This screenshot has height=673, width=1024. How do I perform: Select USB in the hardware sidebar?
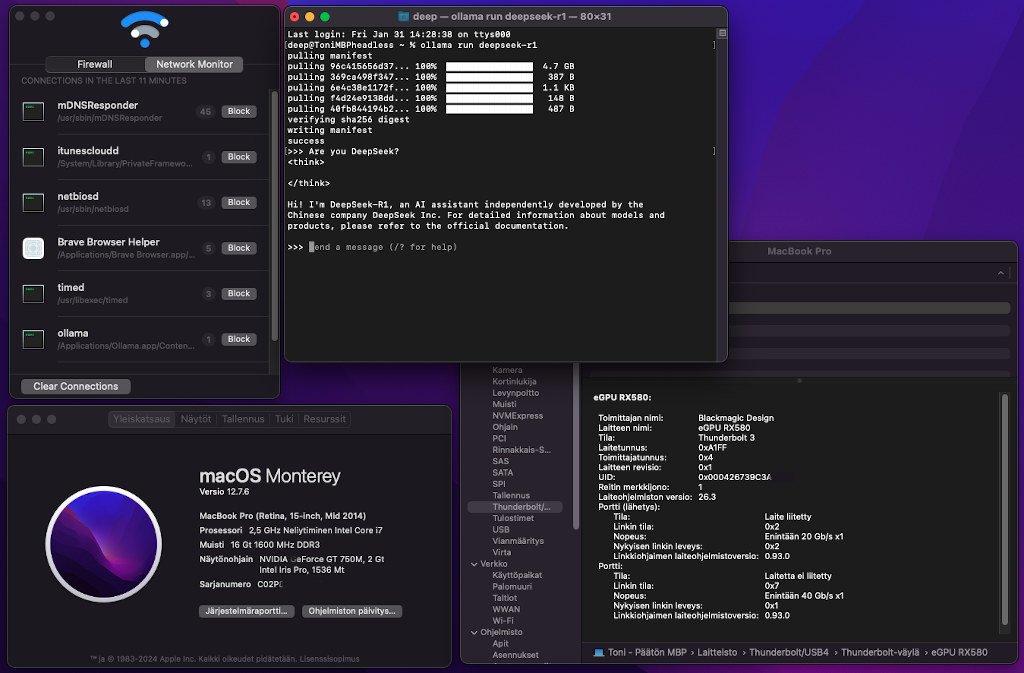tap(501, 529)
